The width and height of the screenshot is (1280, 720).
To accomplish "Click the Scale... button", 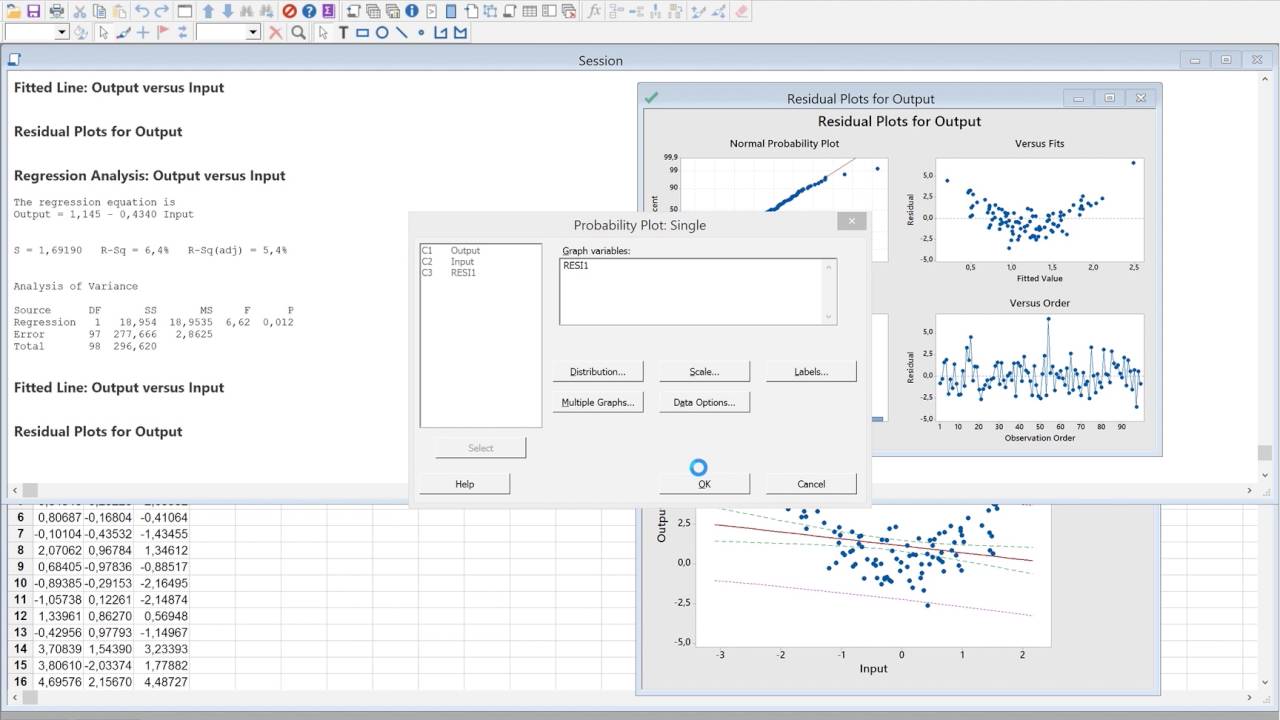I will 704,372.
